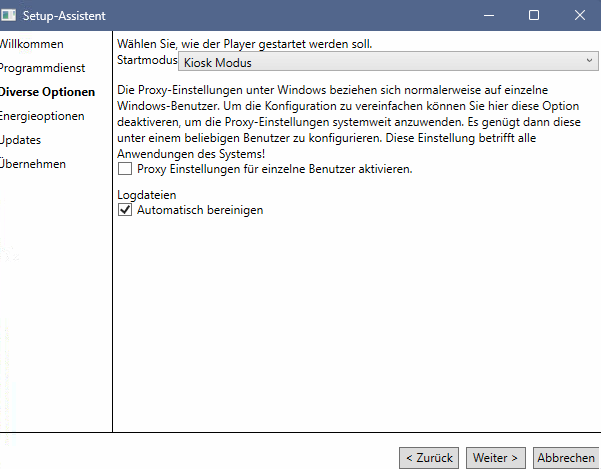Viewport: 601px width, 469px height.
Task: Open the Energieoptionen step
Action: tap(42, 116)
